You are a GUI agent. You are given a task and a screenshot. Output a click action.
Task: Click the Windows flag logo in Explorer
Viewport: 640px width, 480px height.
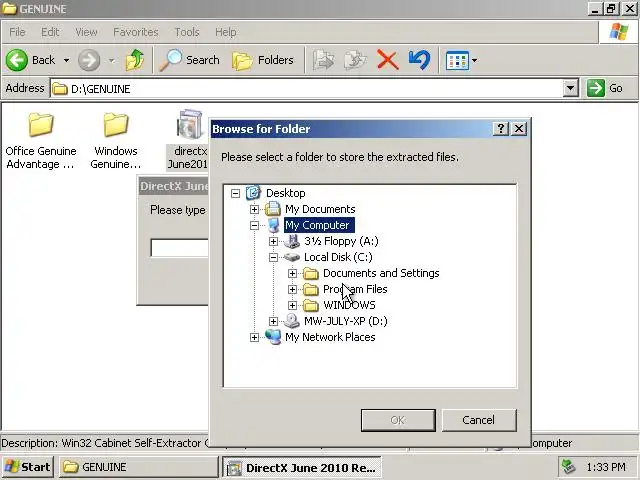pyautogui.click(x=619, y=32)
